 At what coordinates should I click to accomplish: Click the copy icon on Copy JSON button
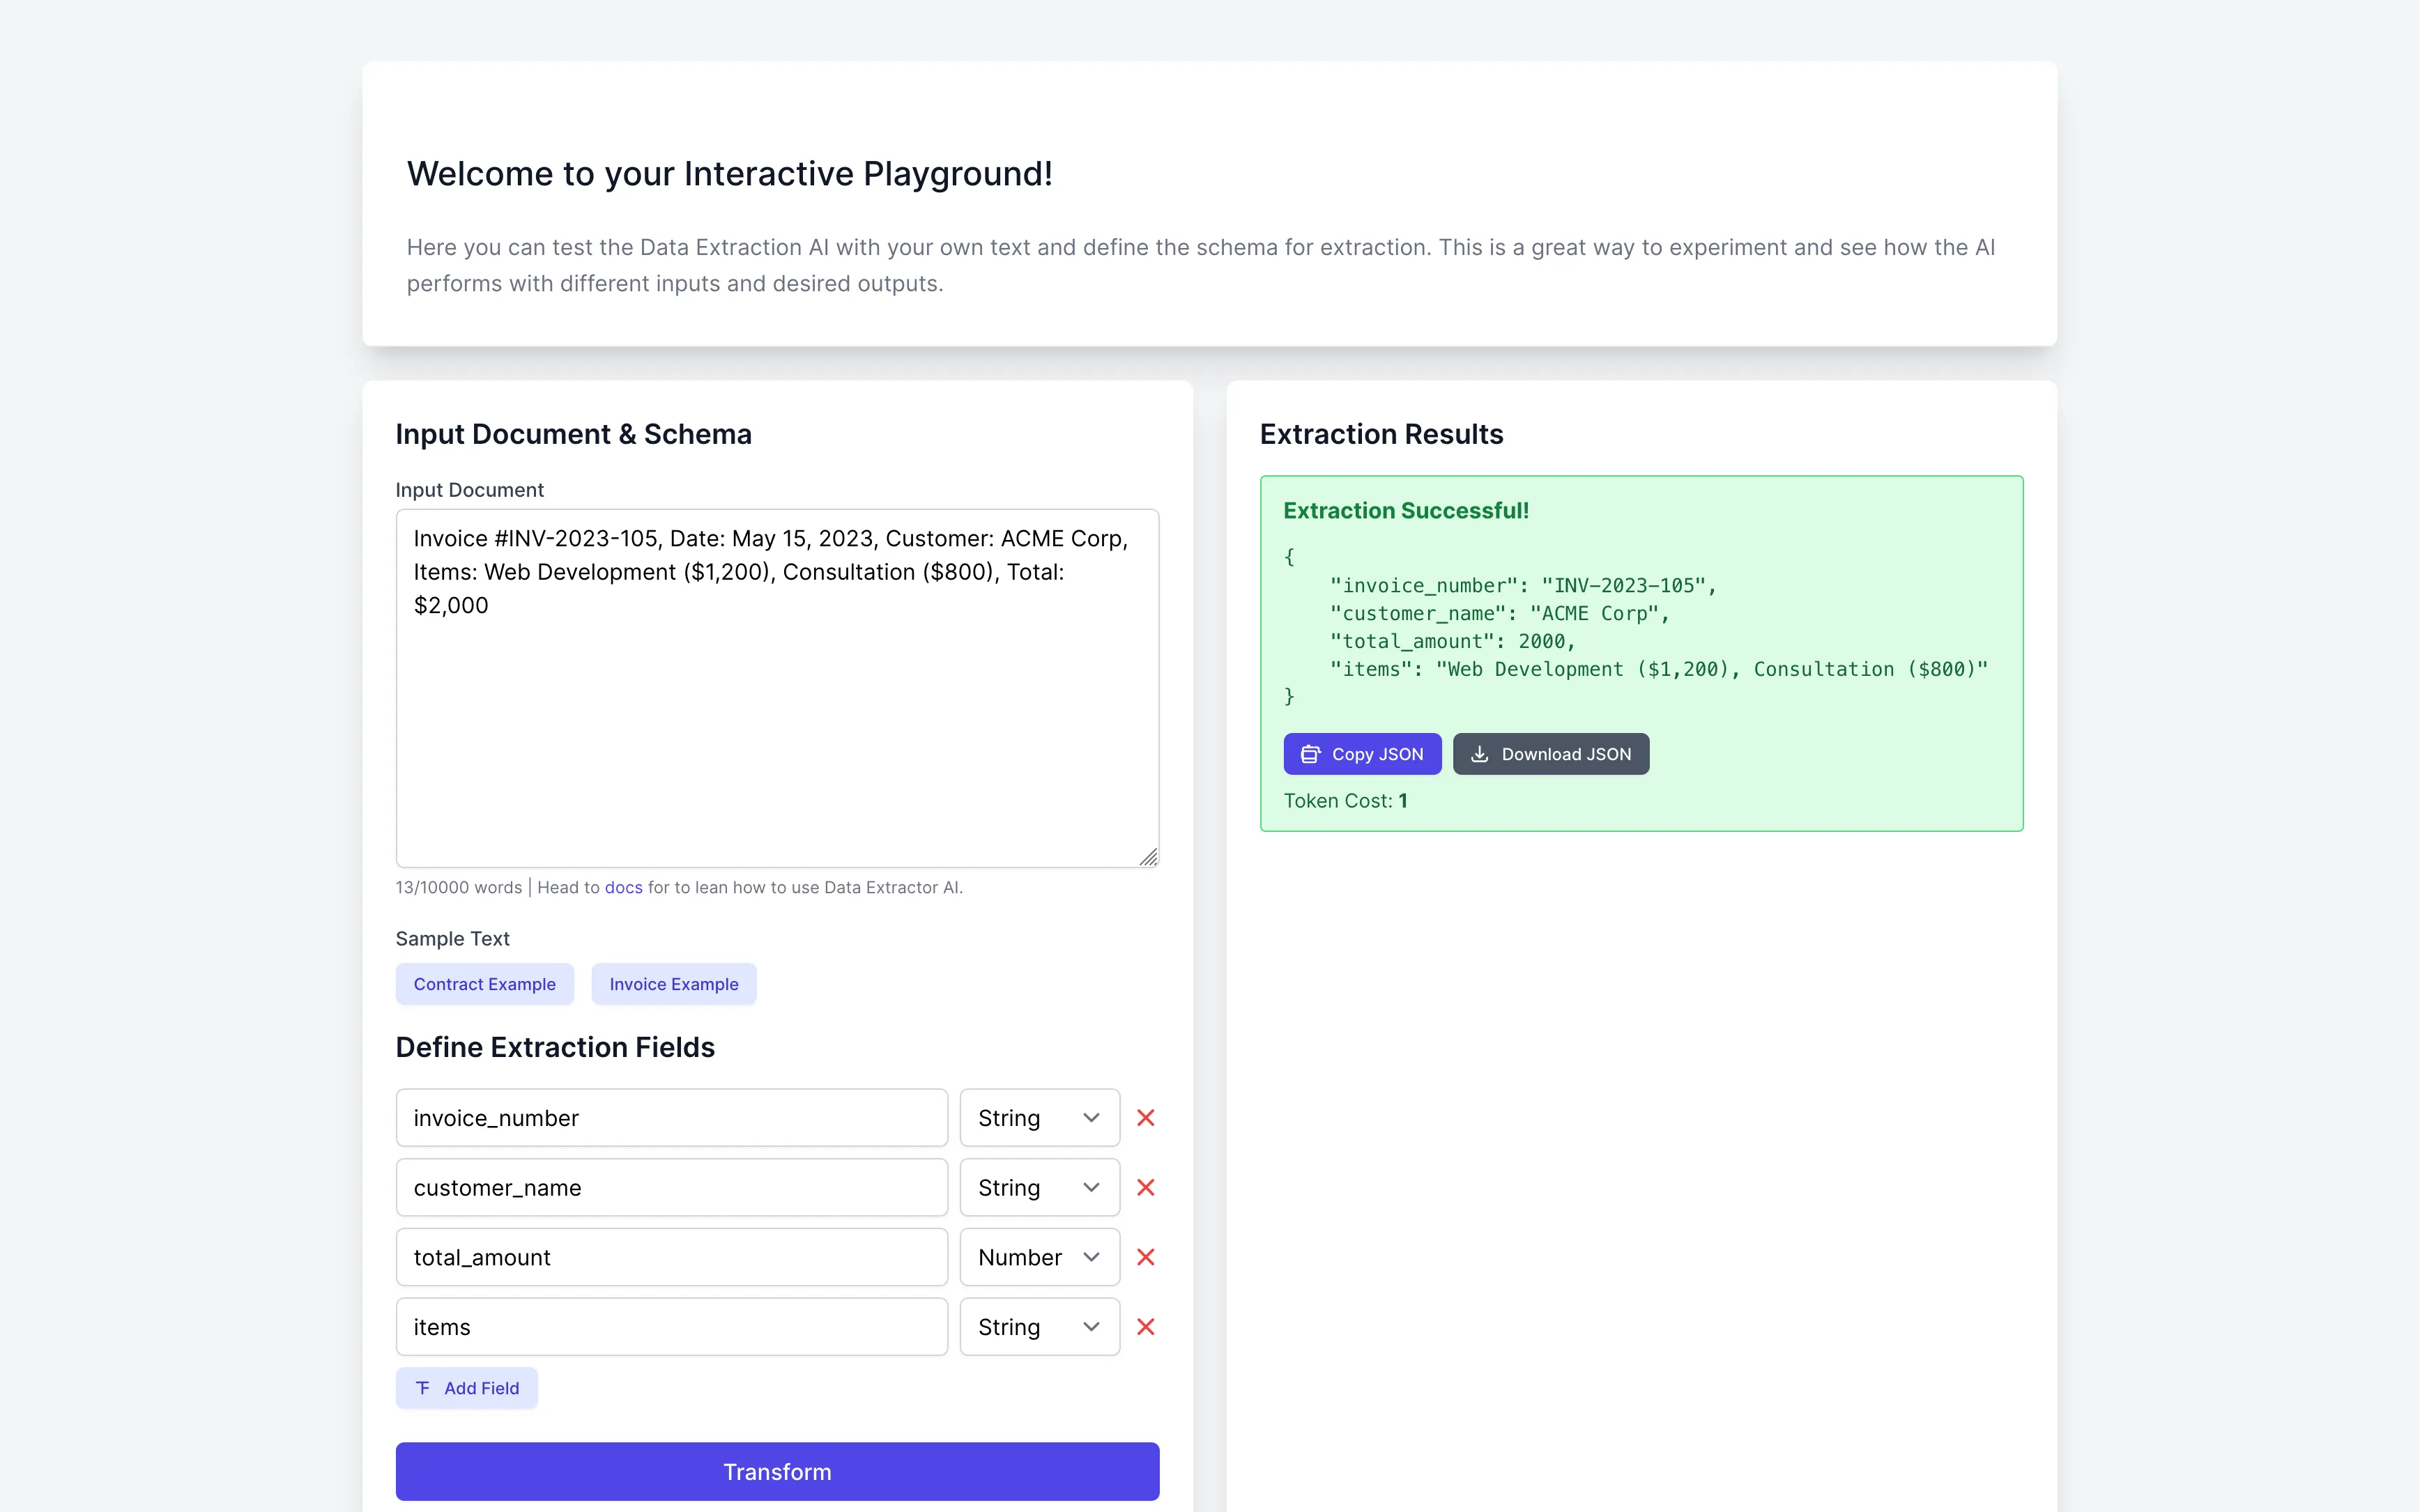coord(1310,753)
